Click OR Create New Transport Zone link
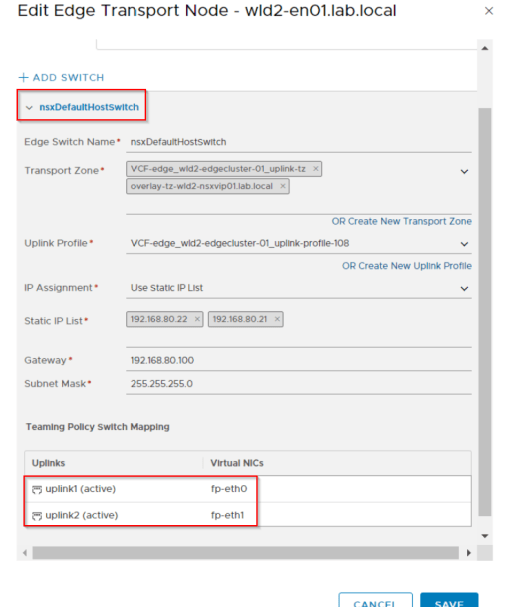Screen dimensions: 505x607 coord(401,221)
